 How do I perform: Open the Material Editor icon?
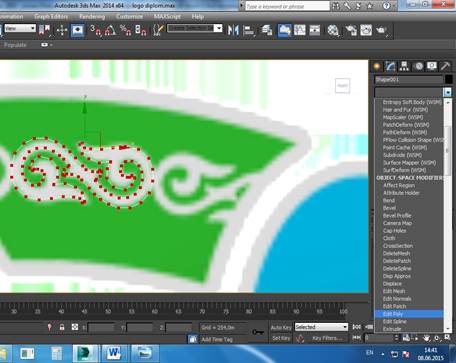click(x=333, y=31)
